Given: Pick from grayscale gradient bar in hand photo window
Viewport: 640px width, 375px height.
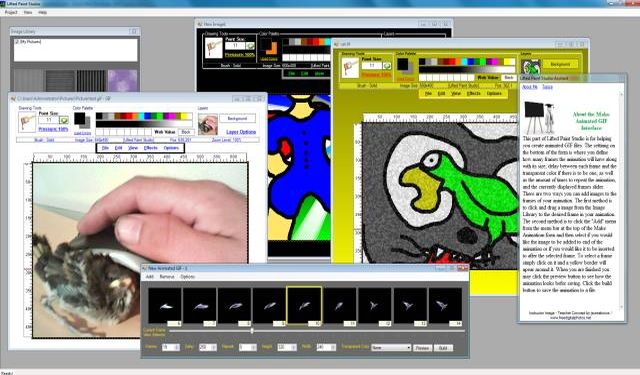Looking at the screenshot, I should [x=144, y=124].
